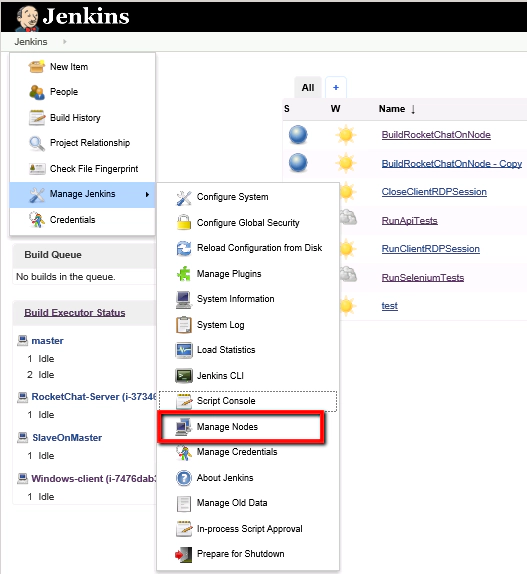Image resolution: width=527 pixels, height=574 pixels.
Task: Click the Manage Credentials keys icon
Action: tap(184, 452)
